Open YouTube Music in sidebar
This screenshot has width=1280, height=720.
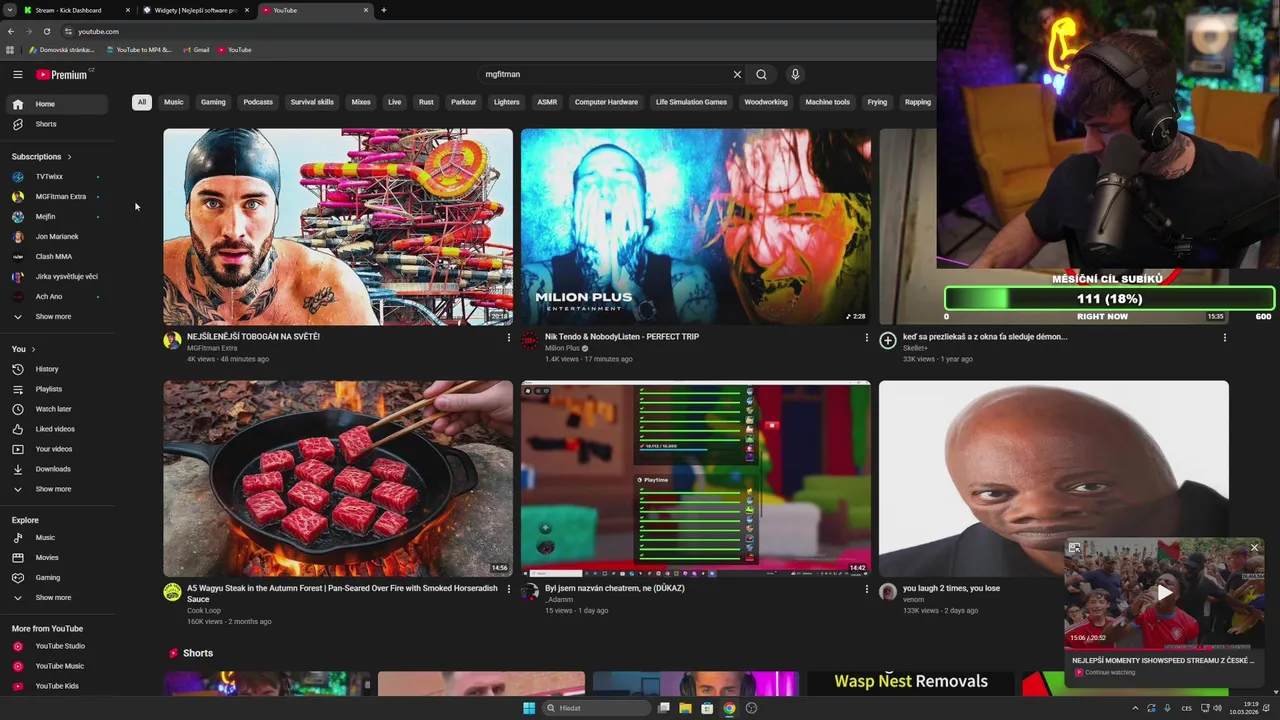(57, 666)
